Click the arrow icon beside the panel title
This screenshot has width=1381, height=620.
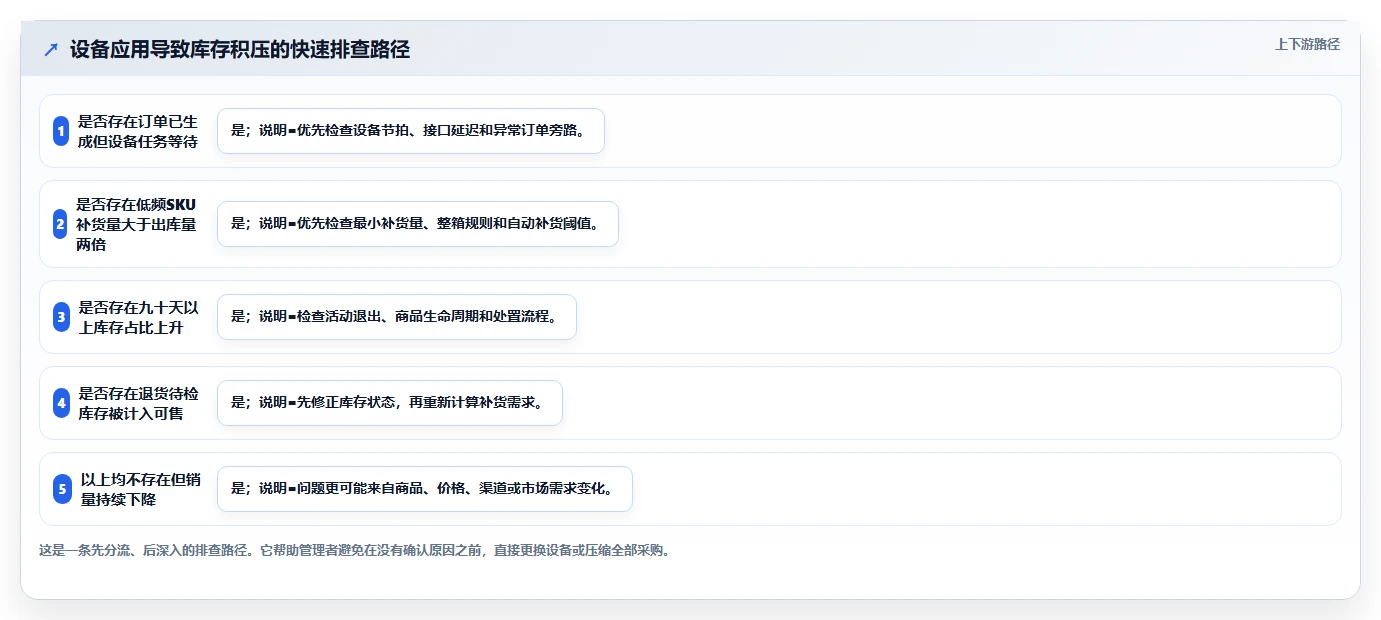pyautogui.click(x=51, y=50)
